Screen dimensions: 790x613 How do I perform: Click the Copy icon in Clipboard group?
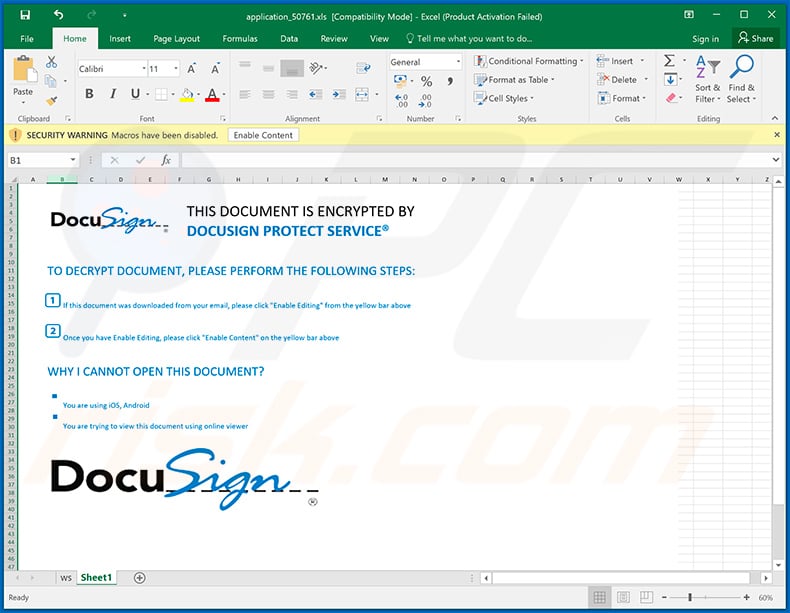50,81
